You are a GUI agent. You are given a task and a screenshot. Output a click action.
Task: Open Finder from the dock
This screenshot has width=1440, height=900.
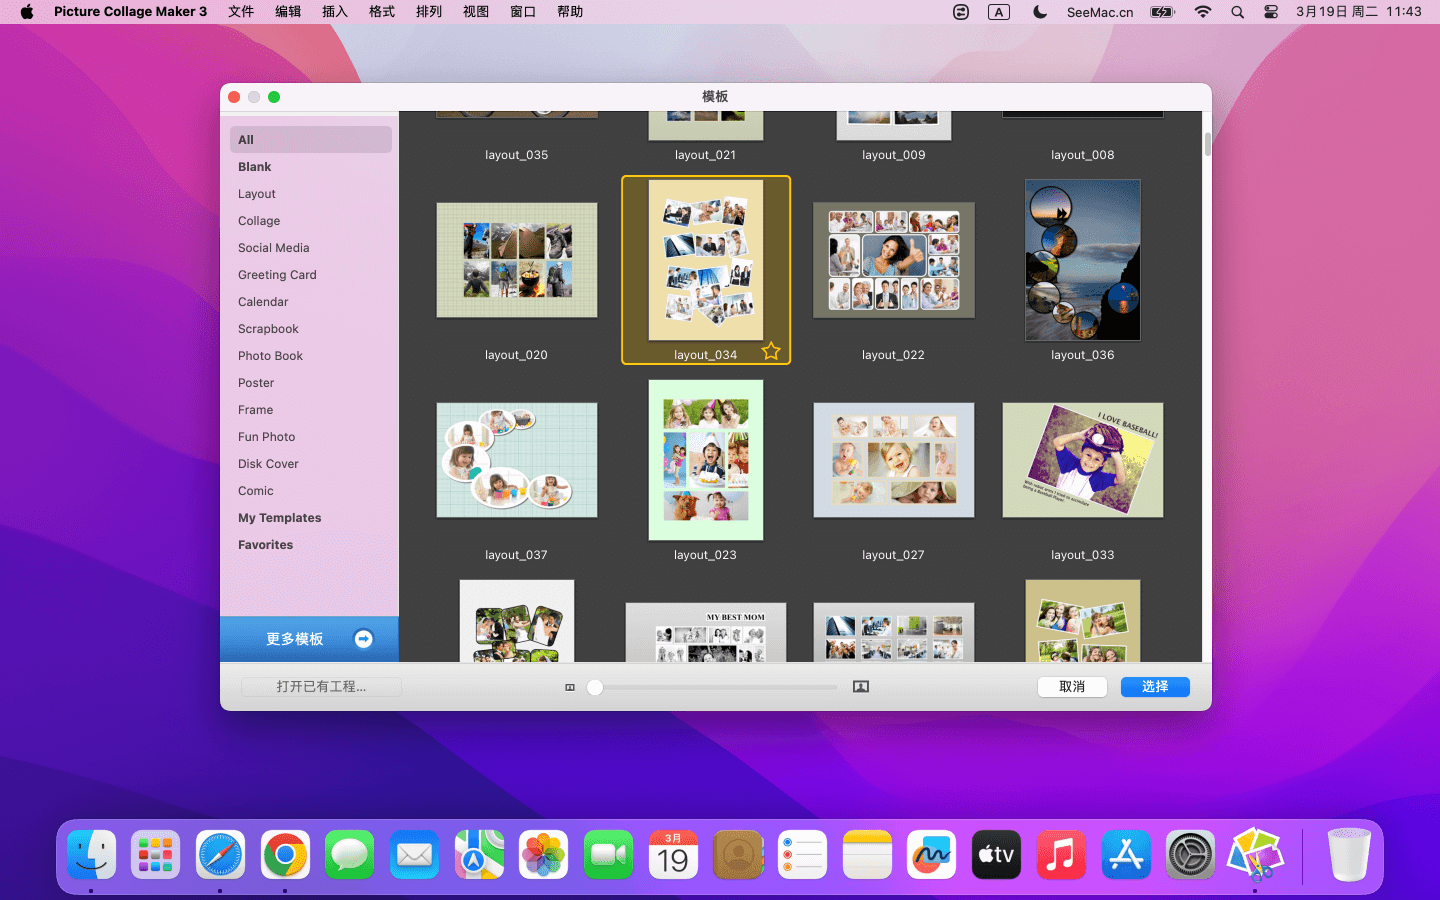[x=92, y=855]
